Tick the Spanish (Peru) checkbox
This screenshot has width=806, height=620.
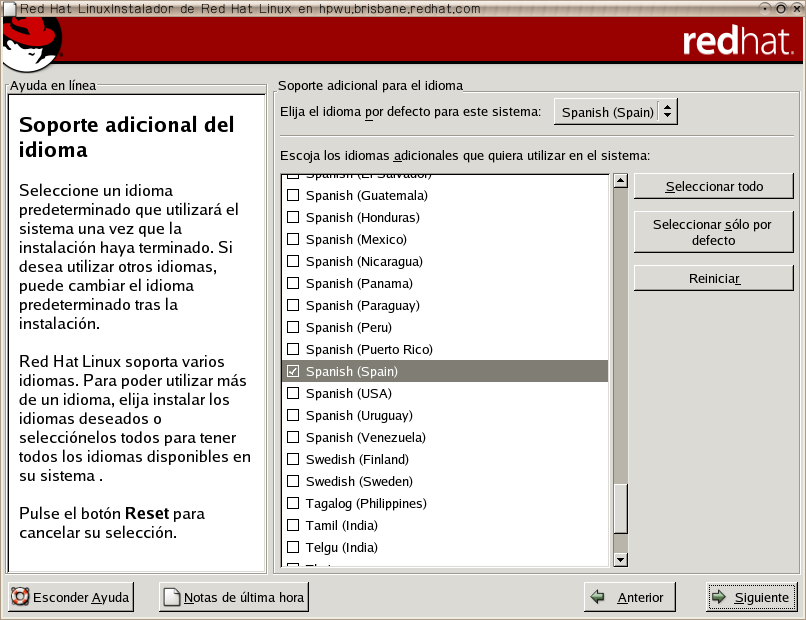(293, 327)
